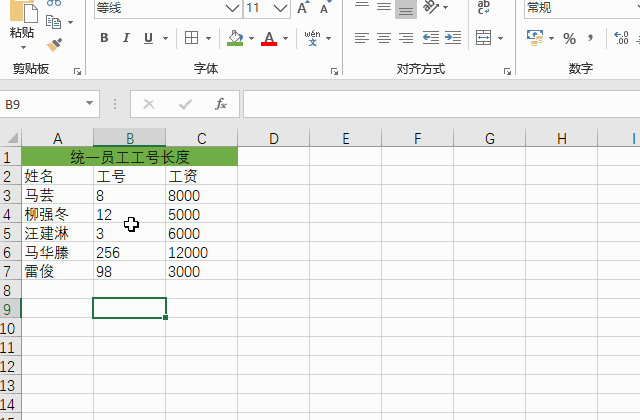
Task: Click the insert function fx icon
Action: (220, 104)
